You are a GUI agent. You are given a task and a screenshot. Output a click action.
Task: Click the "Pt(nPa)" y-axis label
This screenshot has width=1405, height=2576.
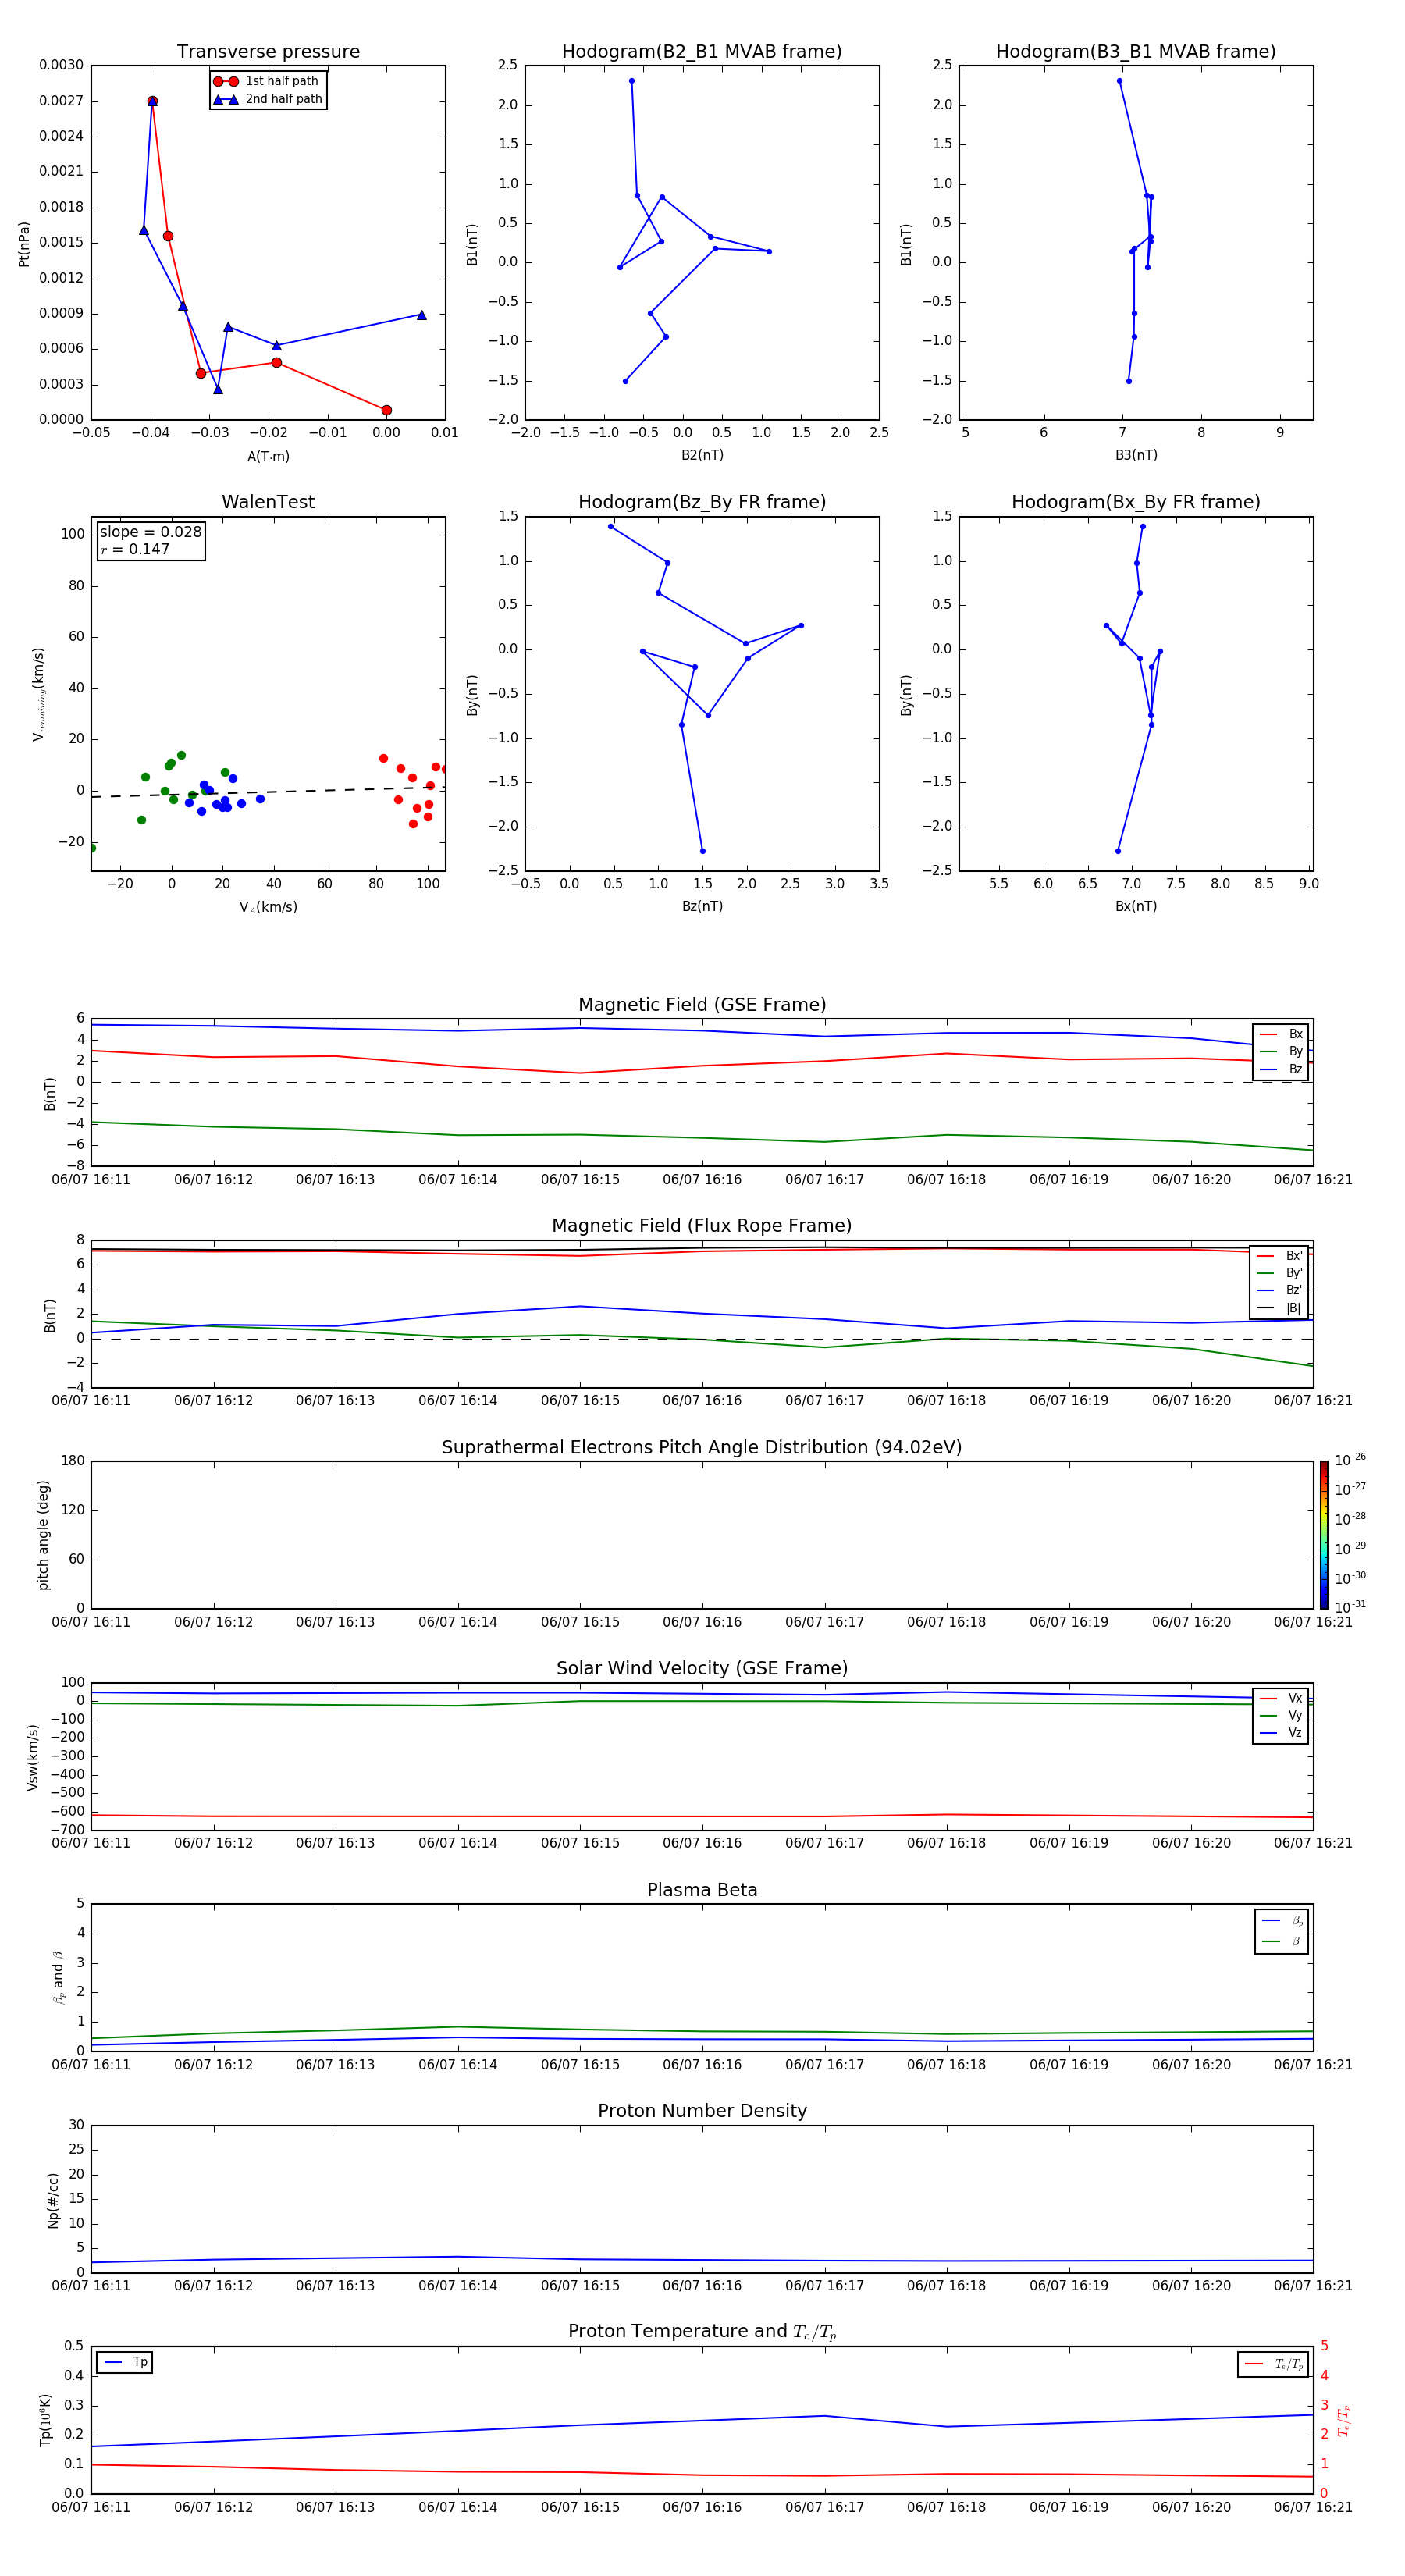tap(24, 243)
